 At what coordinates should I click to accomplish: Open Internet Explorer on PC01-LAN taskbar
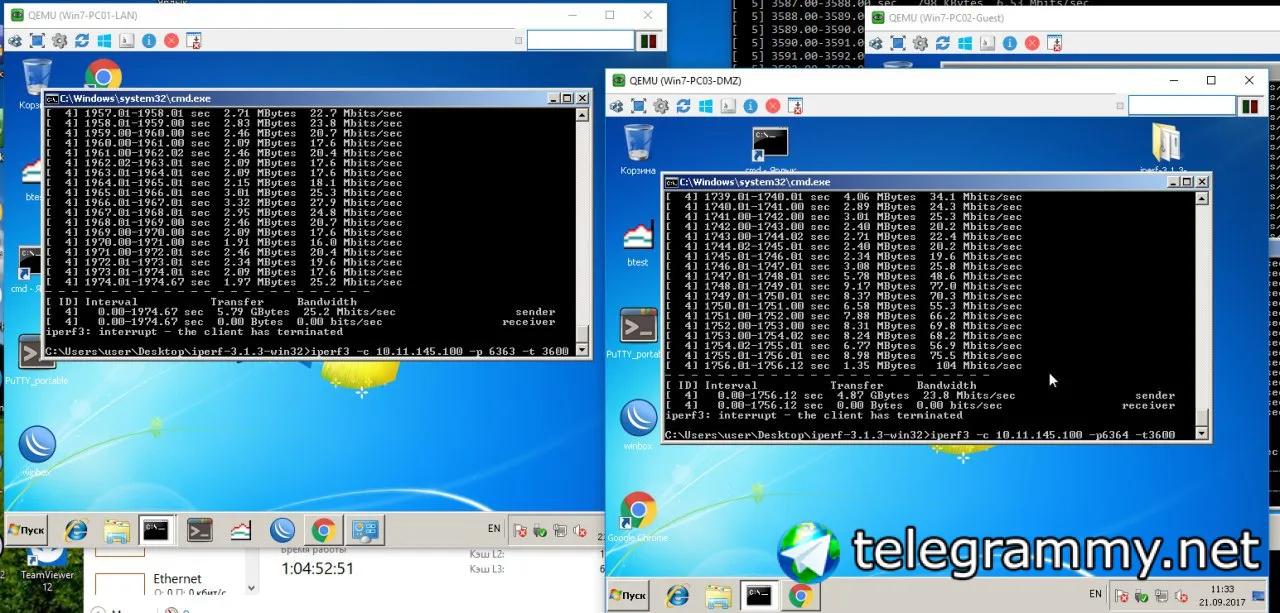point(76,530)
